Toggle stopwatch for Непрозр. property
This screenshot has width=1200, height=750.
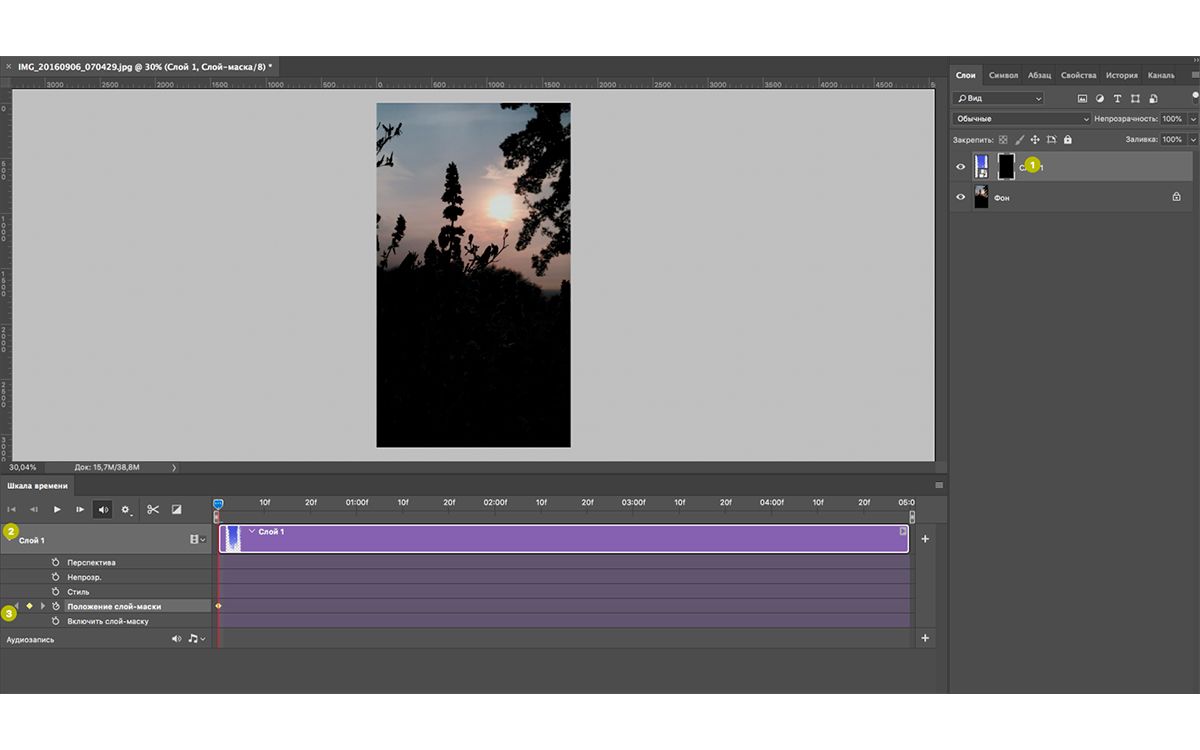(x=57, y=577)
